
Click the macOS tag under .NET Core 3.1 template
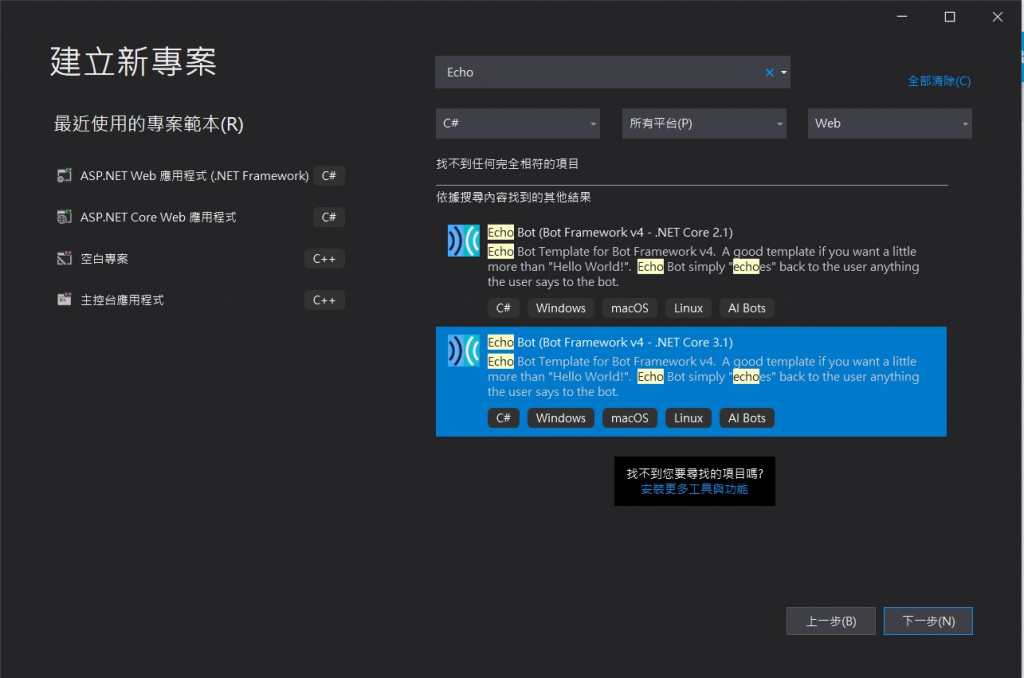coord(630,418)
